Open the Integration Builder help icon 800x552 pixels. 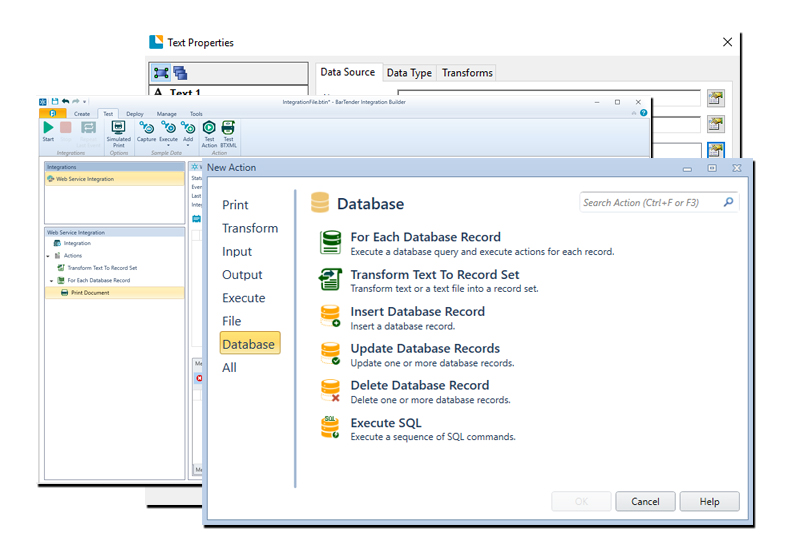pos(643,113)
